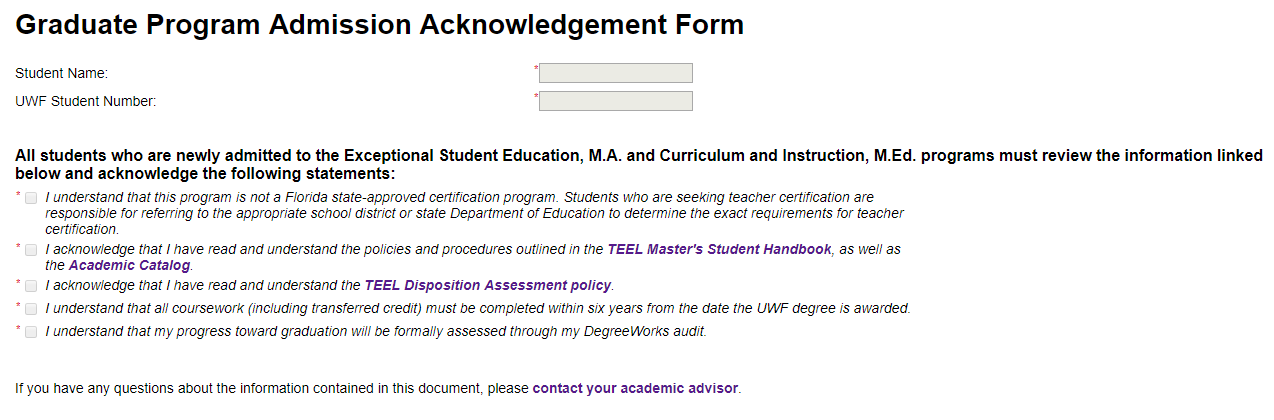Image resolution: width=1274 pixels, height=420 pixels.
Task: Click the bold instructions paragraph about newly admitted students
Action: pos(639,164)
